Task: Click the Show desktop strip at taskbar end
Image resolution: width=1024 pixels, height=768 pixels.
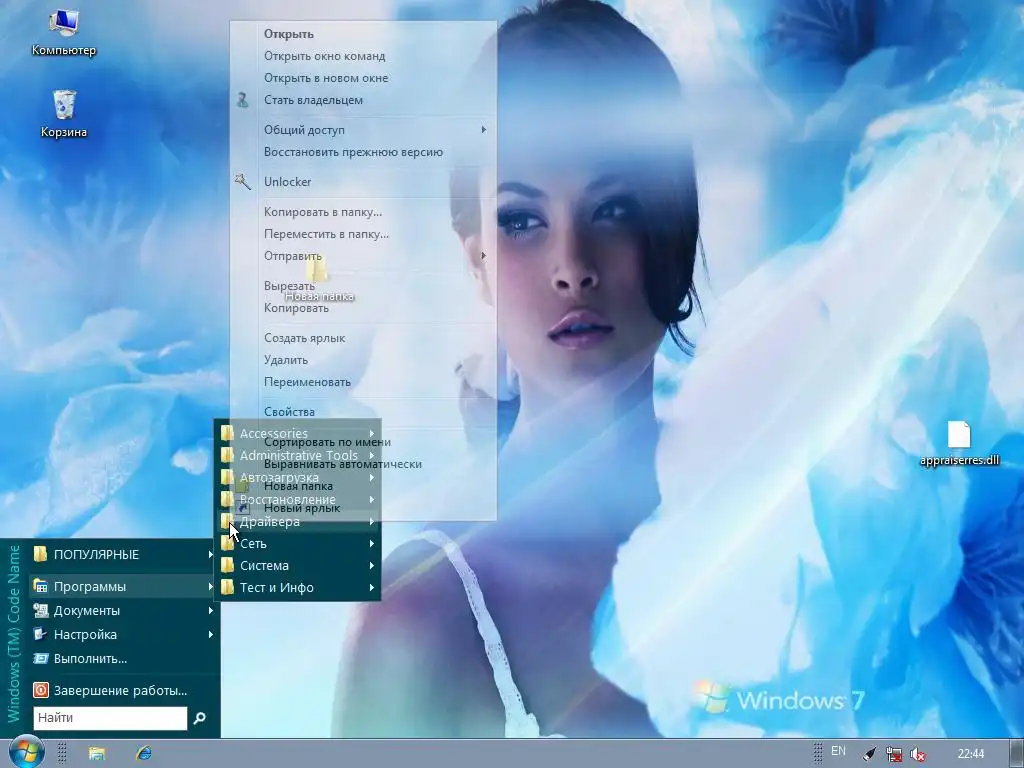Action: 1016,754
